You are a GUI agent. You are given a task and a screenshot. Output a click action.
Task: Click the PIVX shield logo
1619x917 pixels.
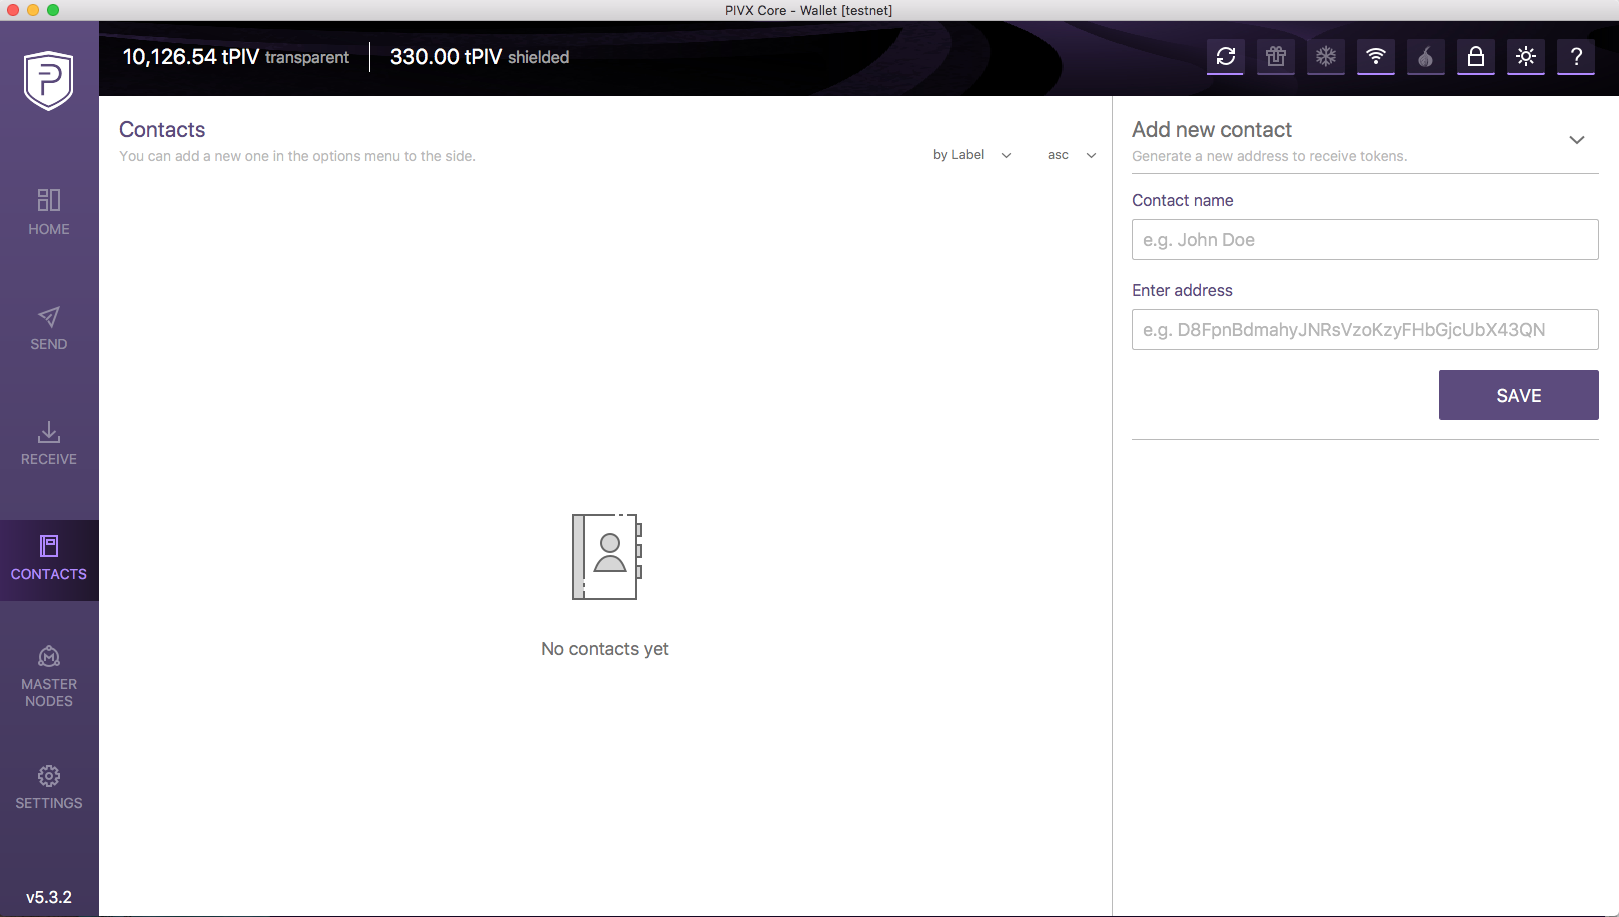(x=49, y=80)
